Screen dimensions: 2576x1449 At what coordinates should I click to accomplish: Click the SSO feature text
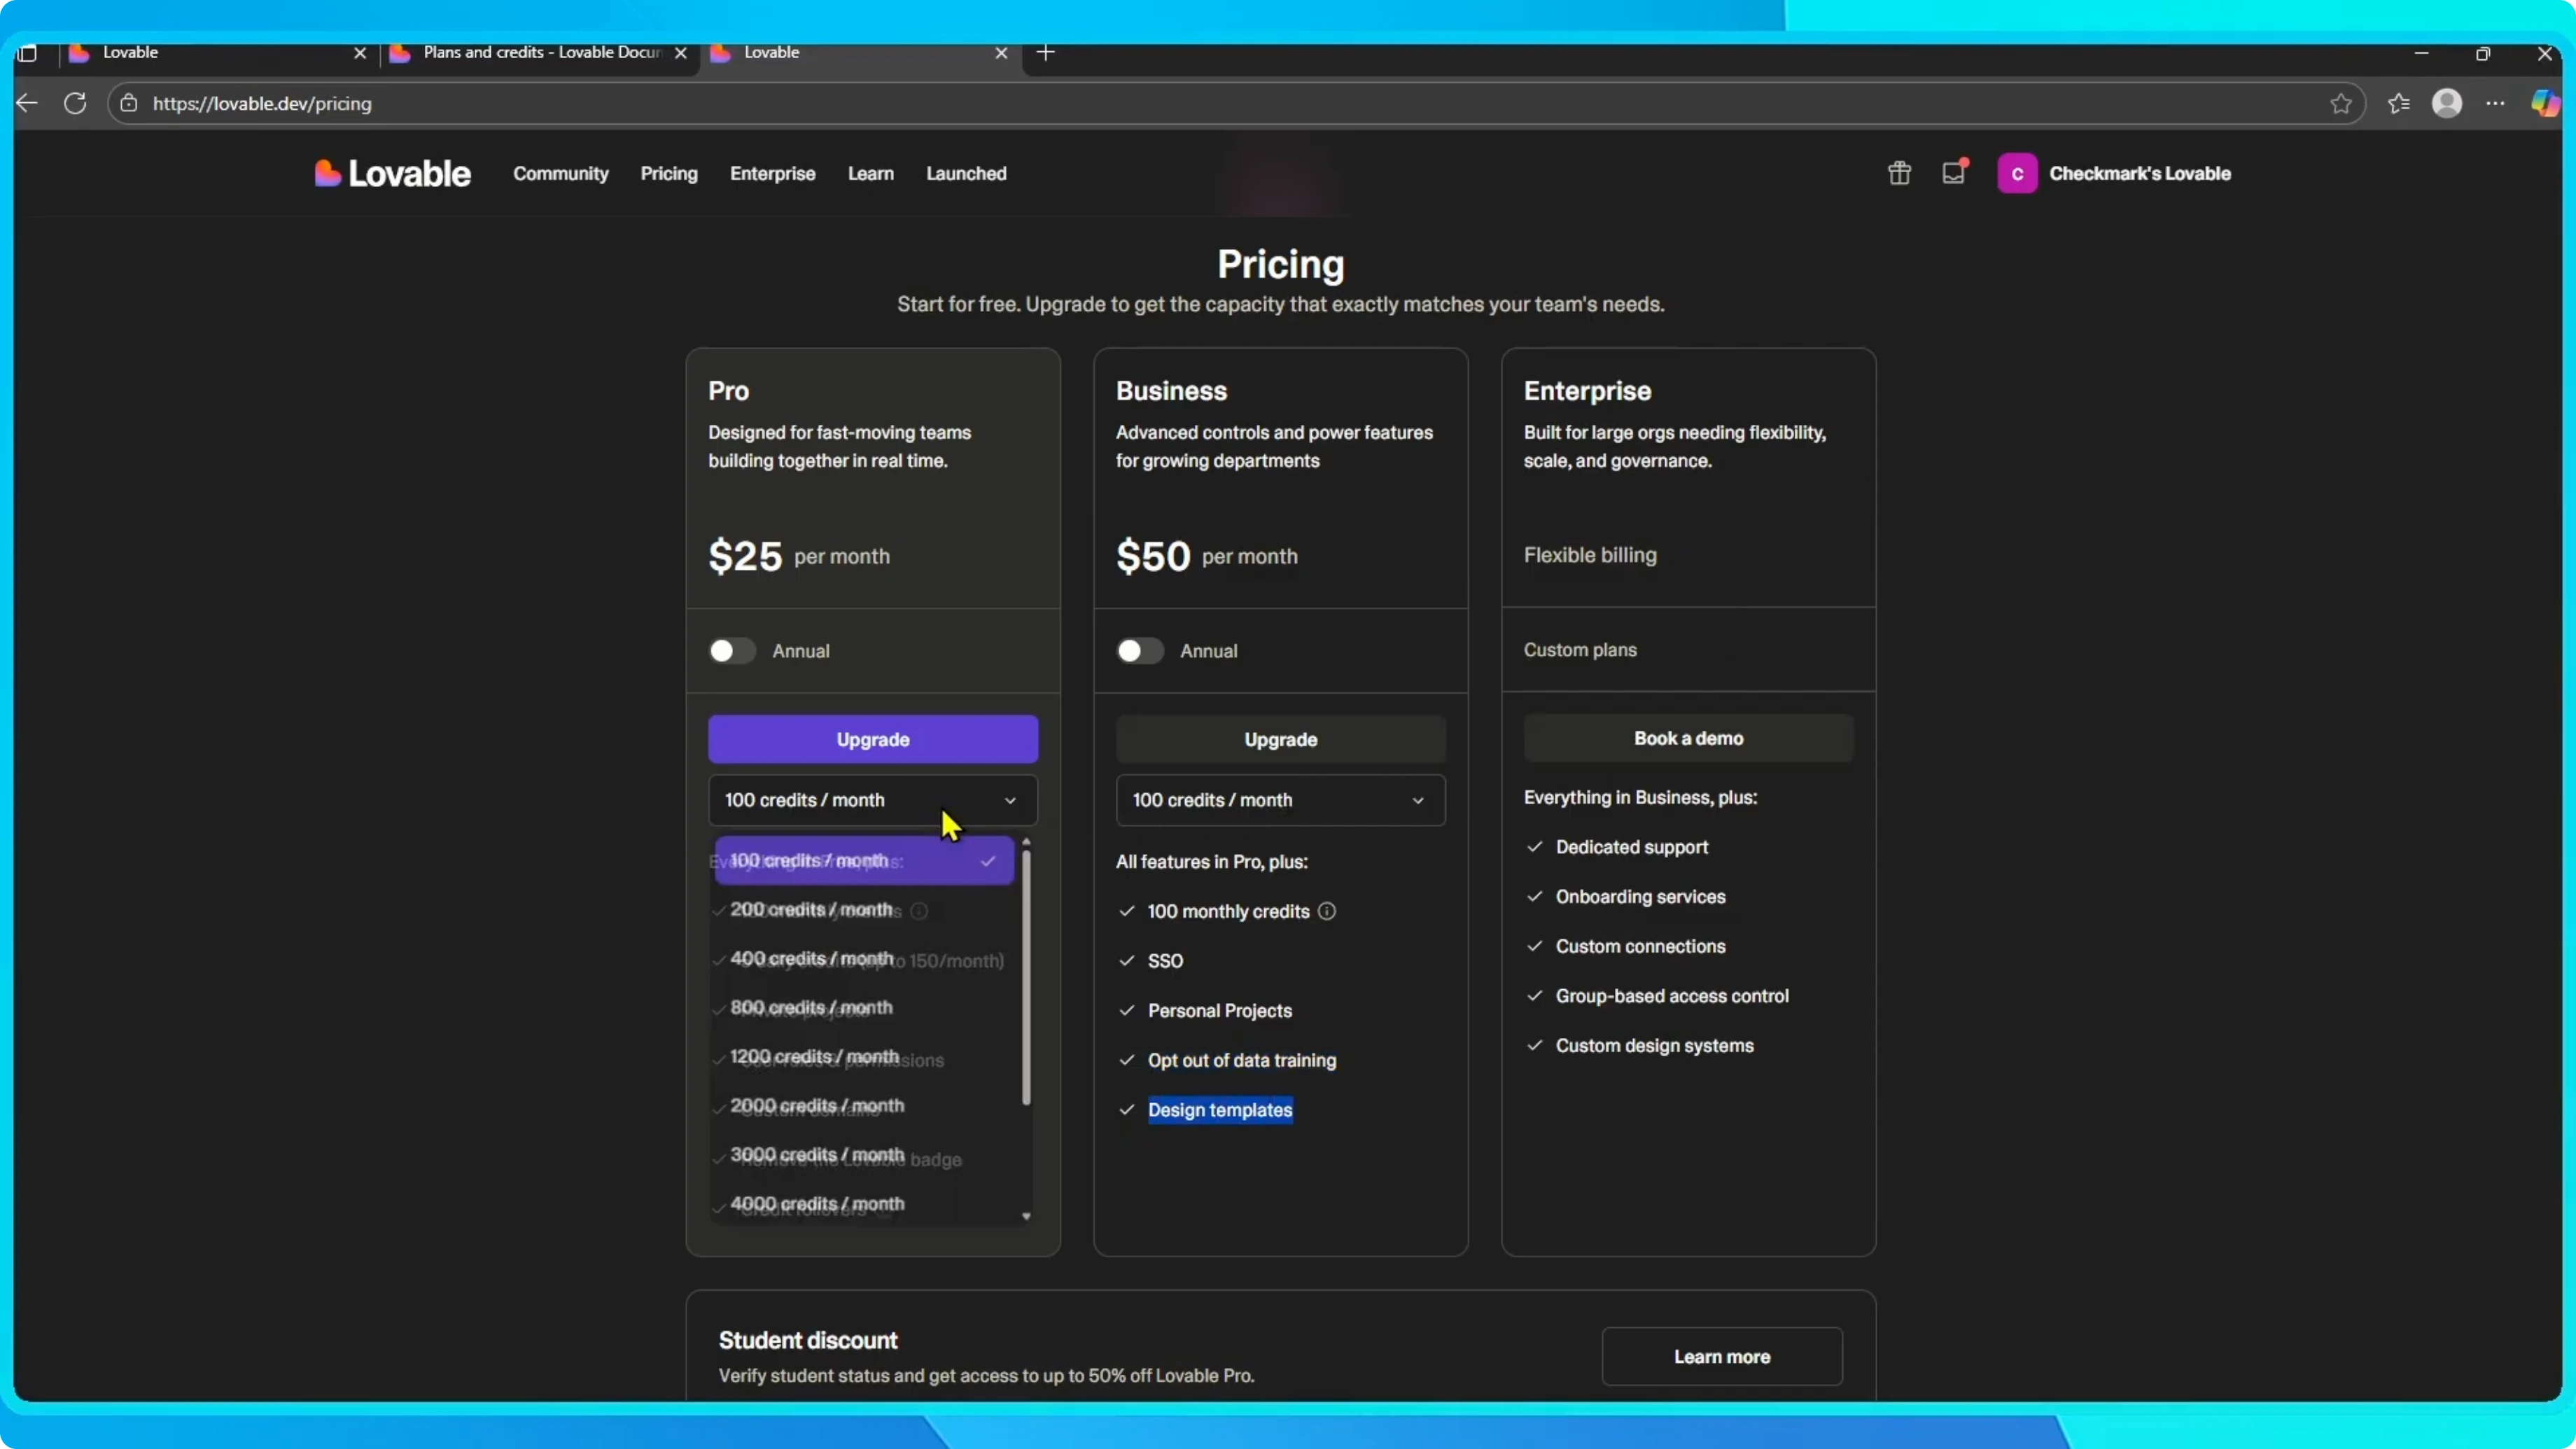1165,961
